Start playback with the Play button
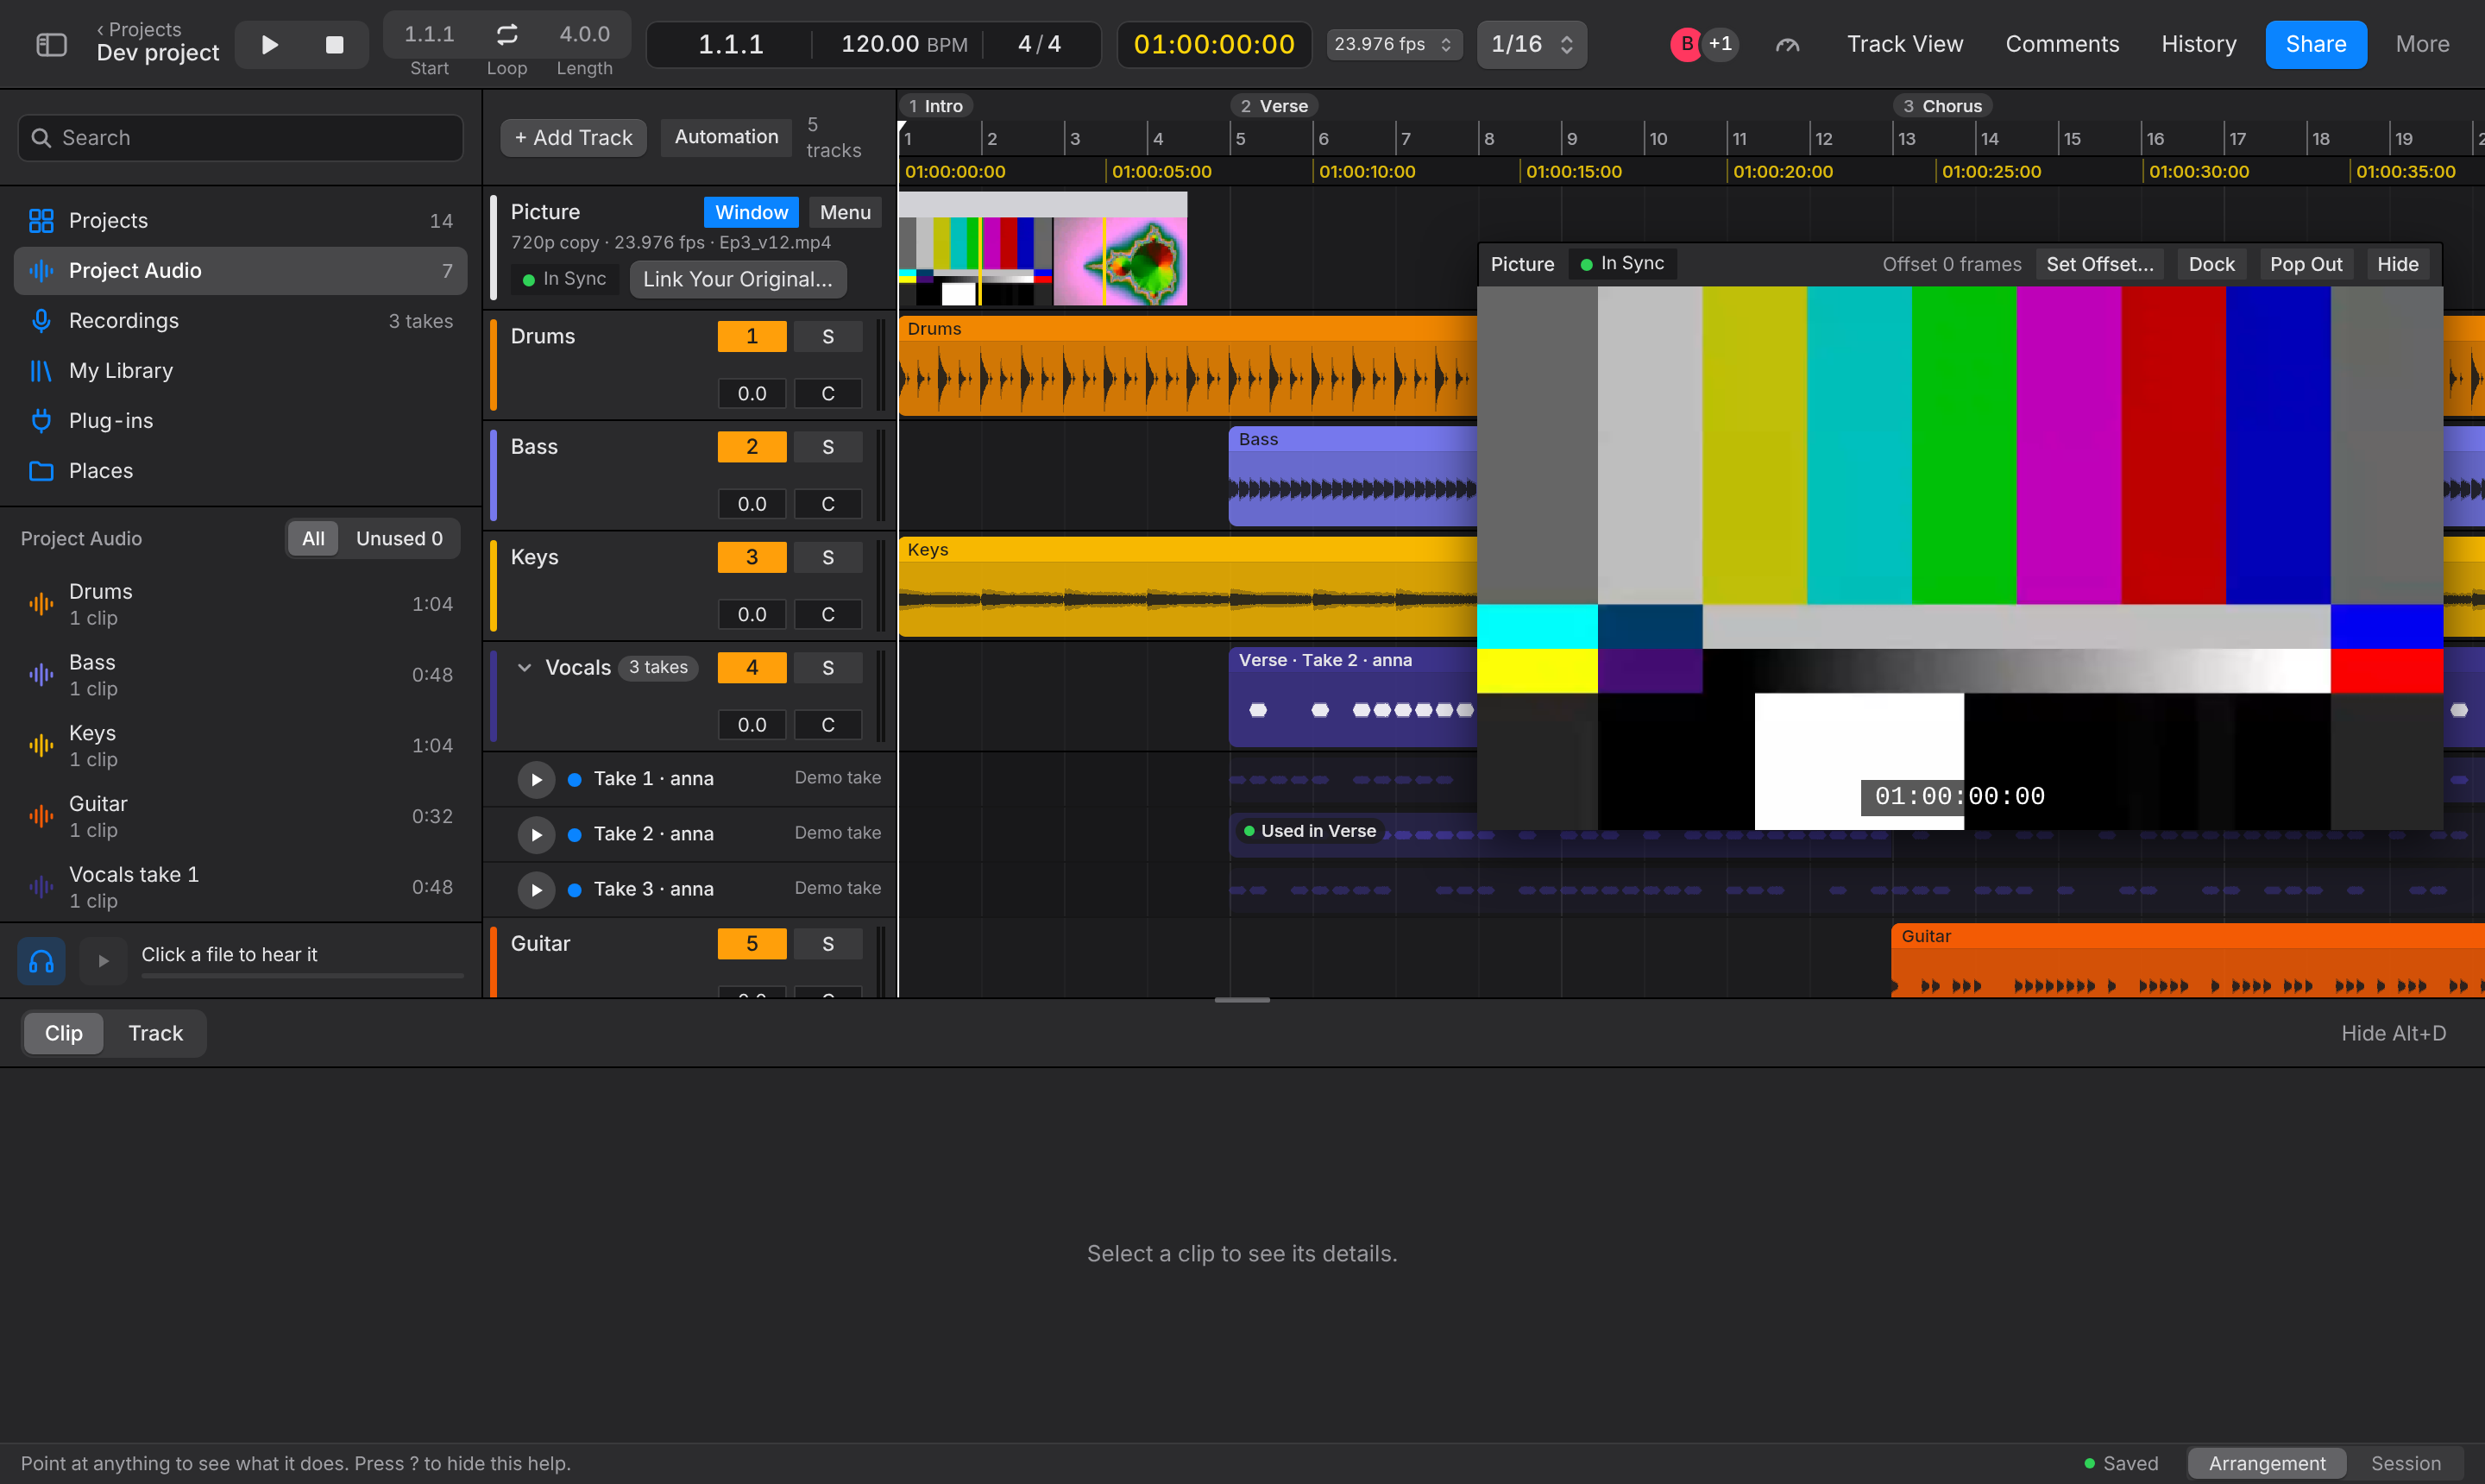The width and height of the screenshot is (2485, 1484). [269, 45]
